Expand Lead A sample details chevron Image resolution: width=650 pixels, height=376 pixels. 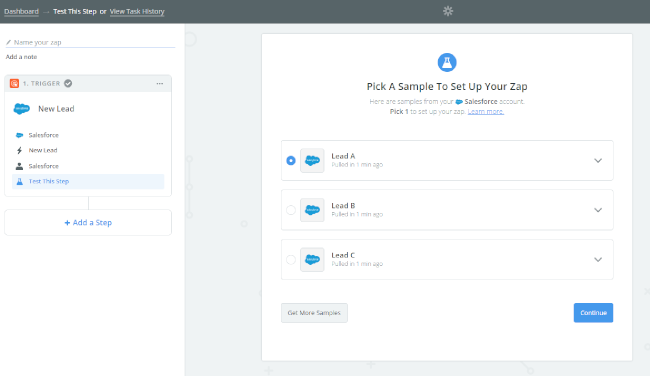598,160
